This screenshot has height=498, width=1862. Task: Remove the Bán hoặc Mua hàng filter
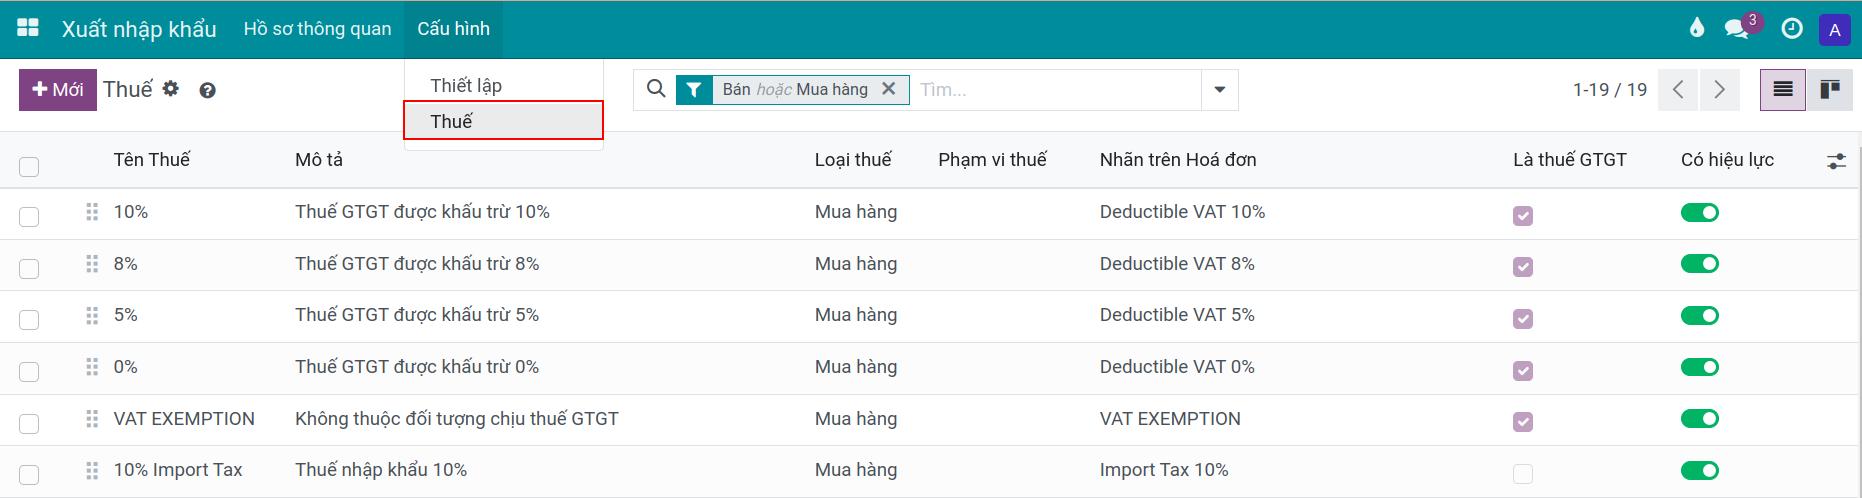coord(888,89)
